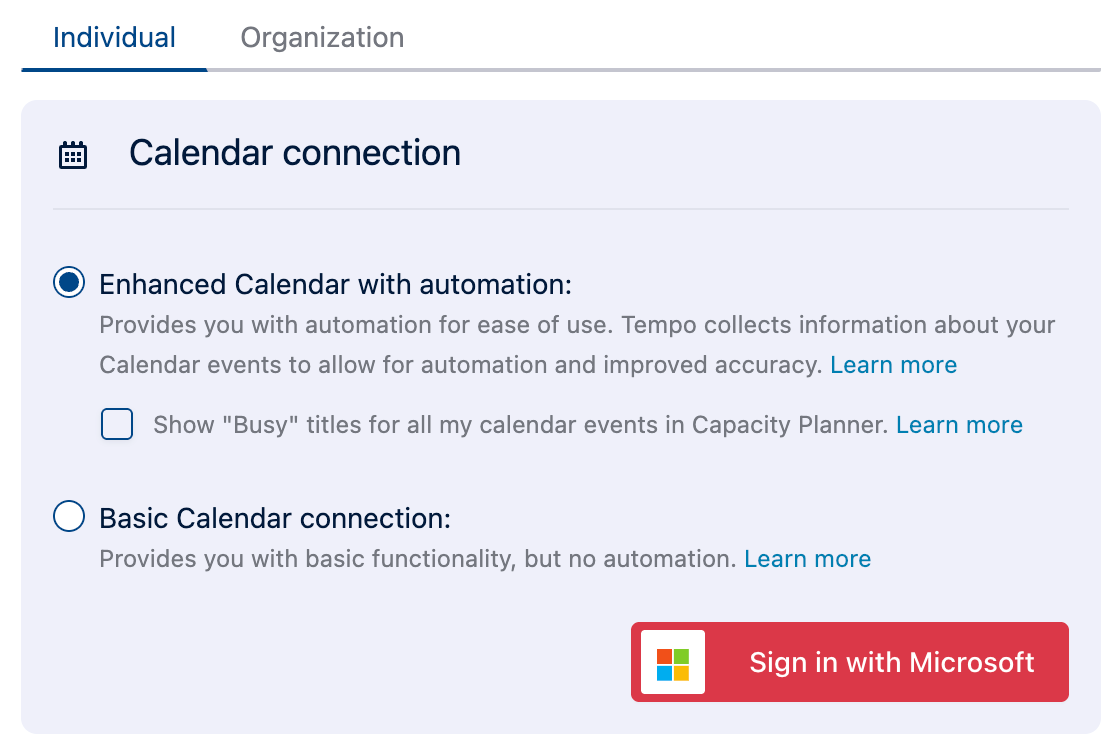Open Learn more about Enhanced Calendar automation
This screenshot has height=752, width=1118.
click(x=893, y=364)
